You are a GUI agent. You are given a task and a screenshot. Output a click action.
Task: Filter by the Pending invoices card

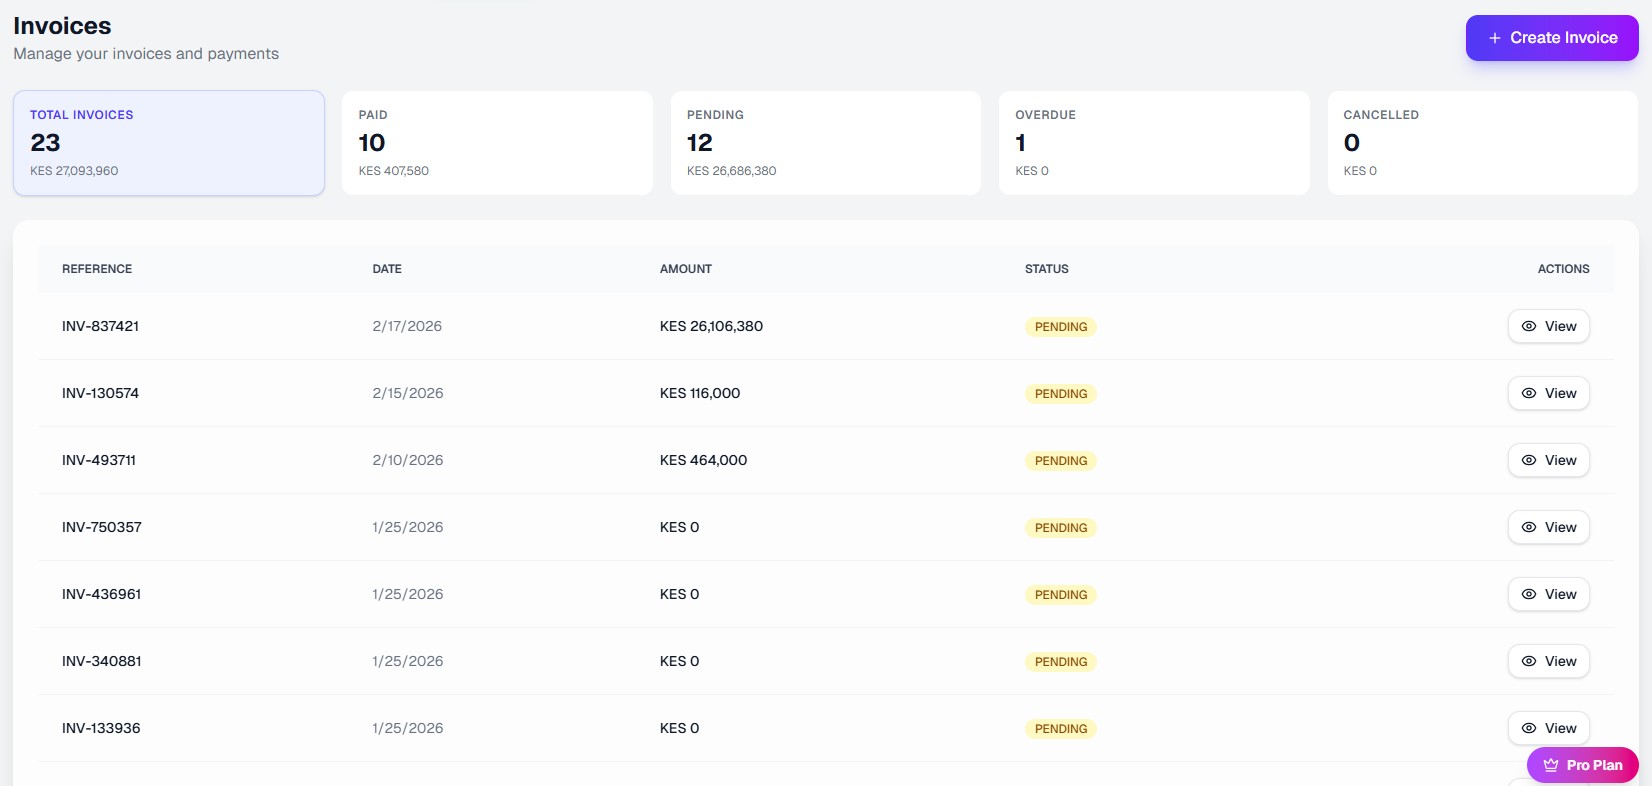tap(825, 143)
